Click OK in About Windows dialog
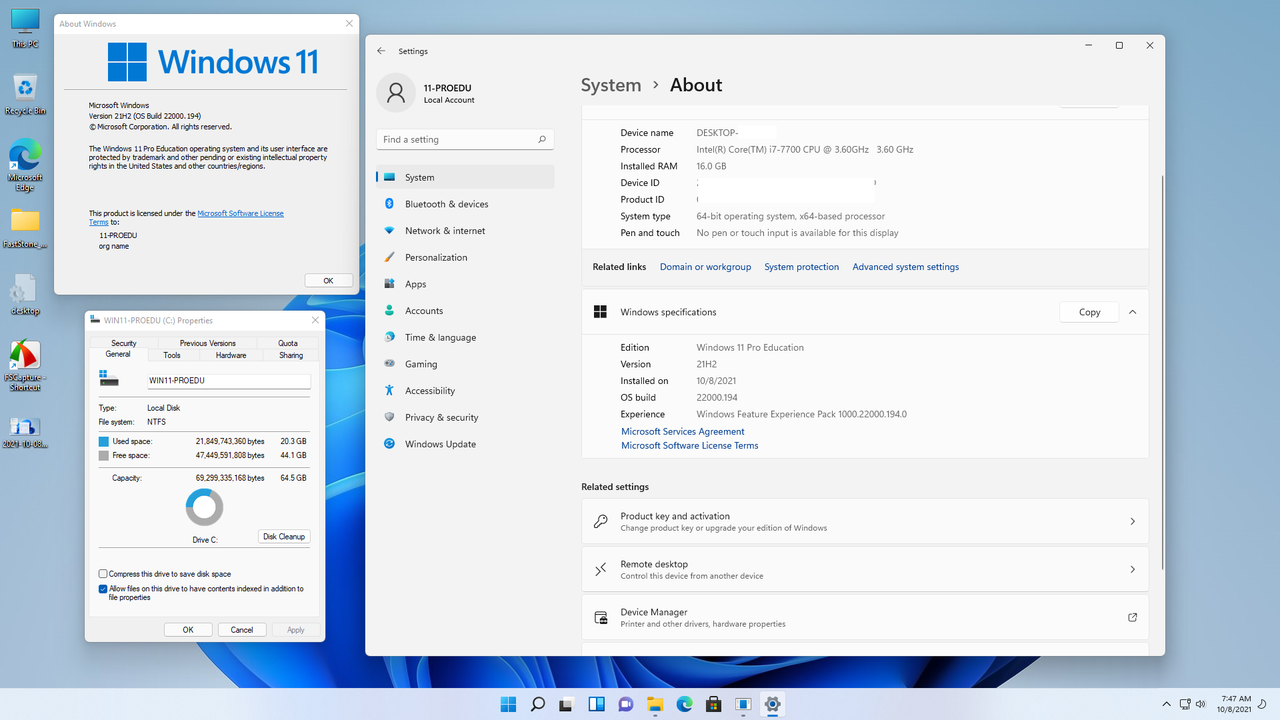 click(x=328, y=281)
